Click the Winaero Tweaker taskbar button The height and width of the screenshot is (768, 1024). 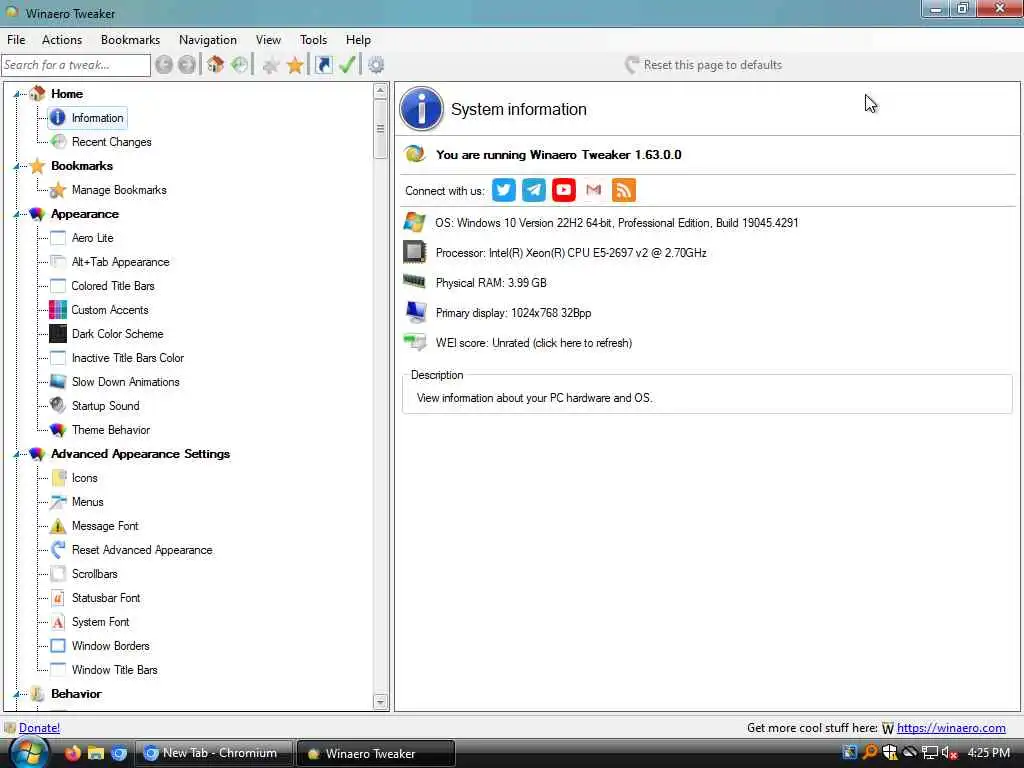pos(376,753)
